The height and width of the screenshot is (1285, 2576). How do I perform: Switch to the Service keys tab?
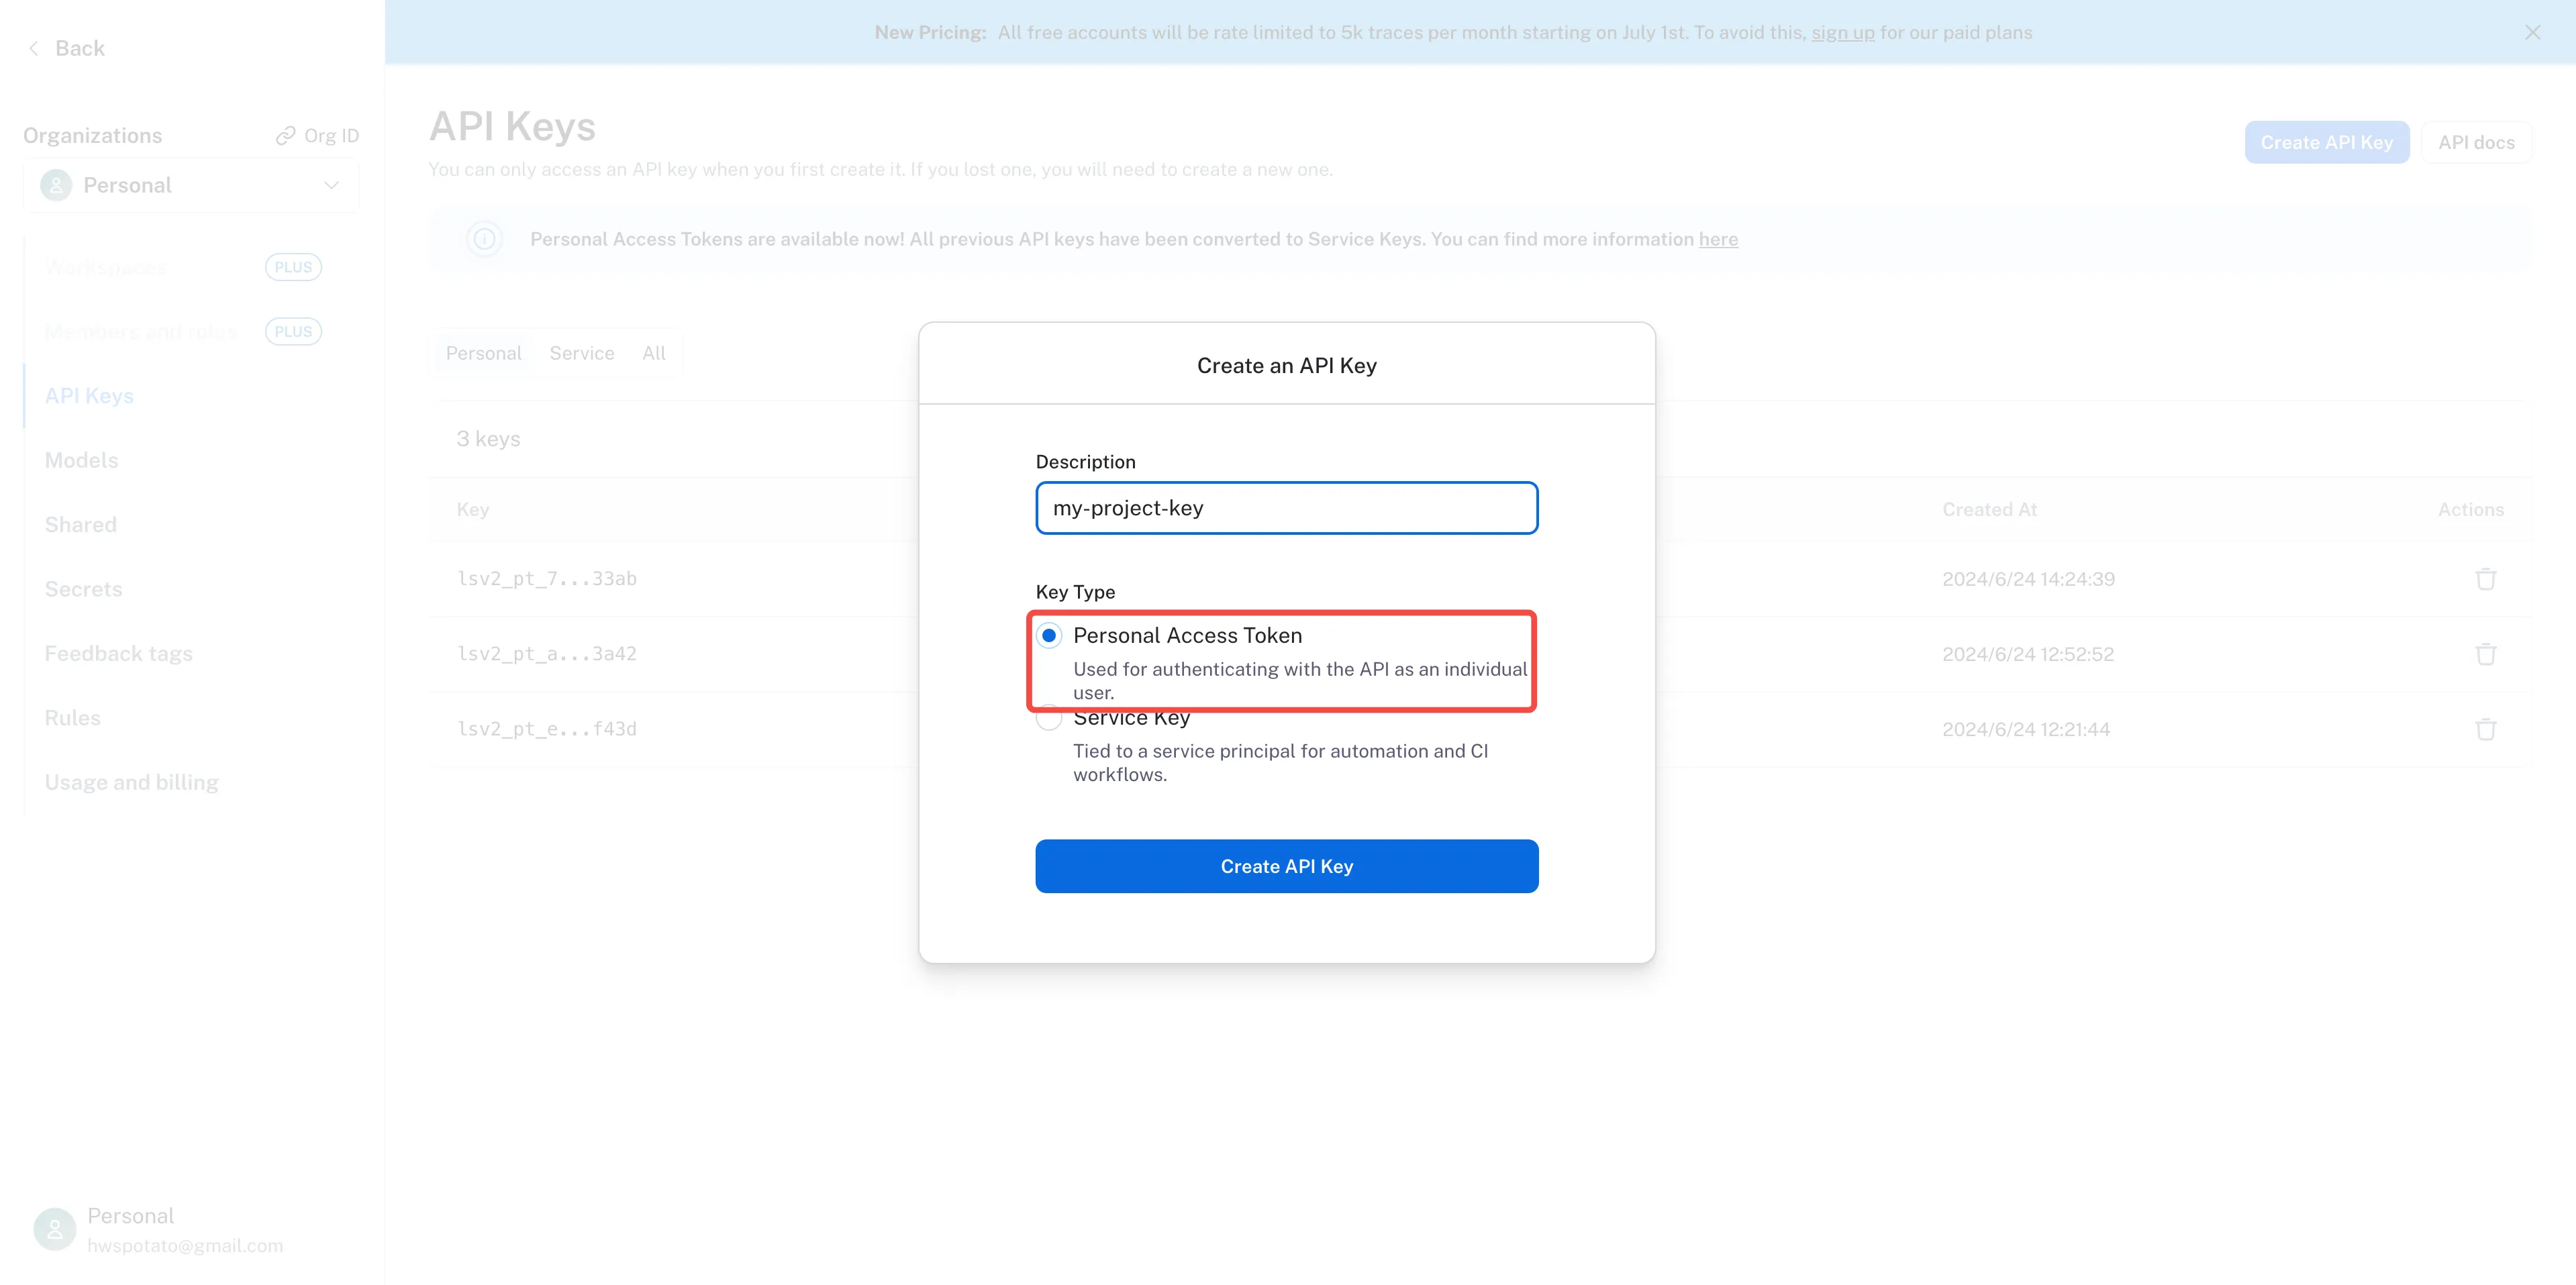[581, 353]
